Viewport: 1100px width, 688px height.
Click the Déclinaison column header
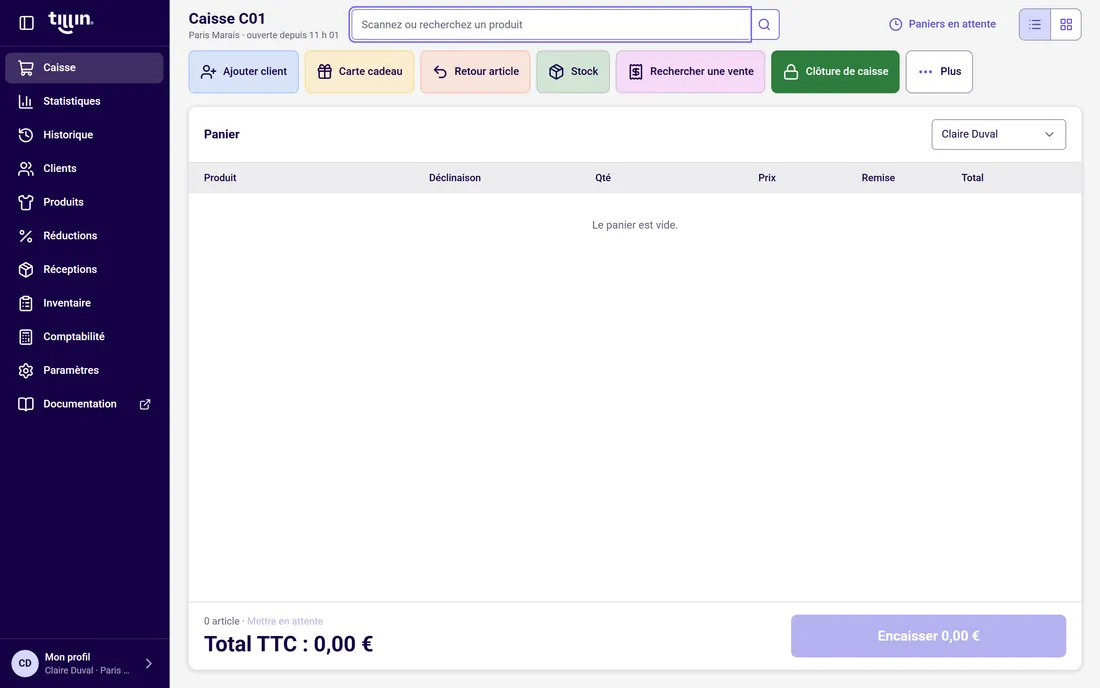click(x=455, y=178)
